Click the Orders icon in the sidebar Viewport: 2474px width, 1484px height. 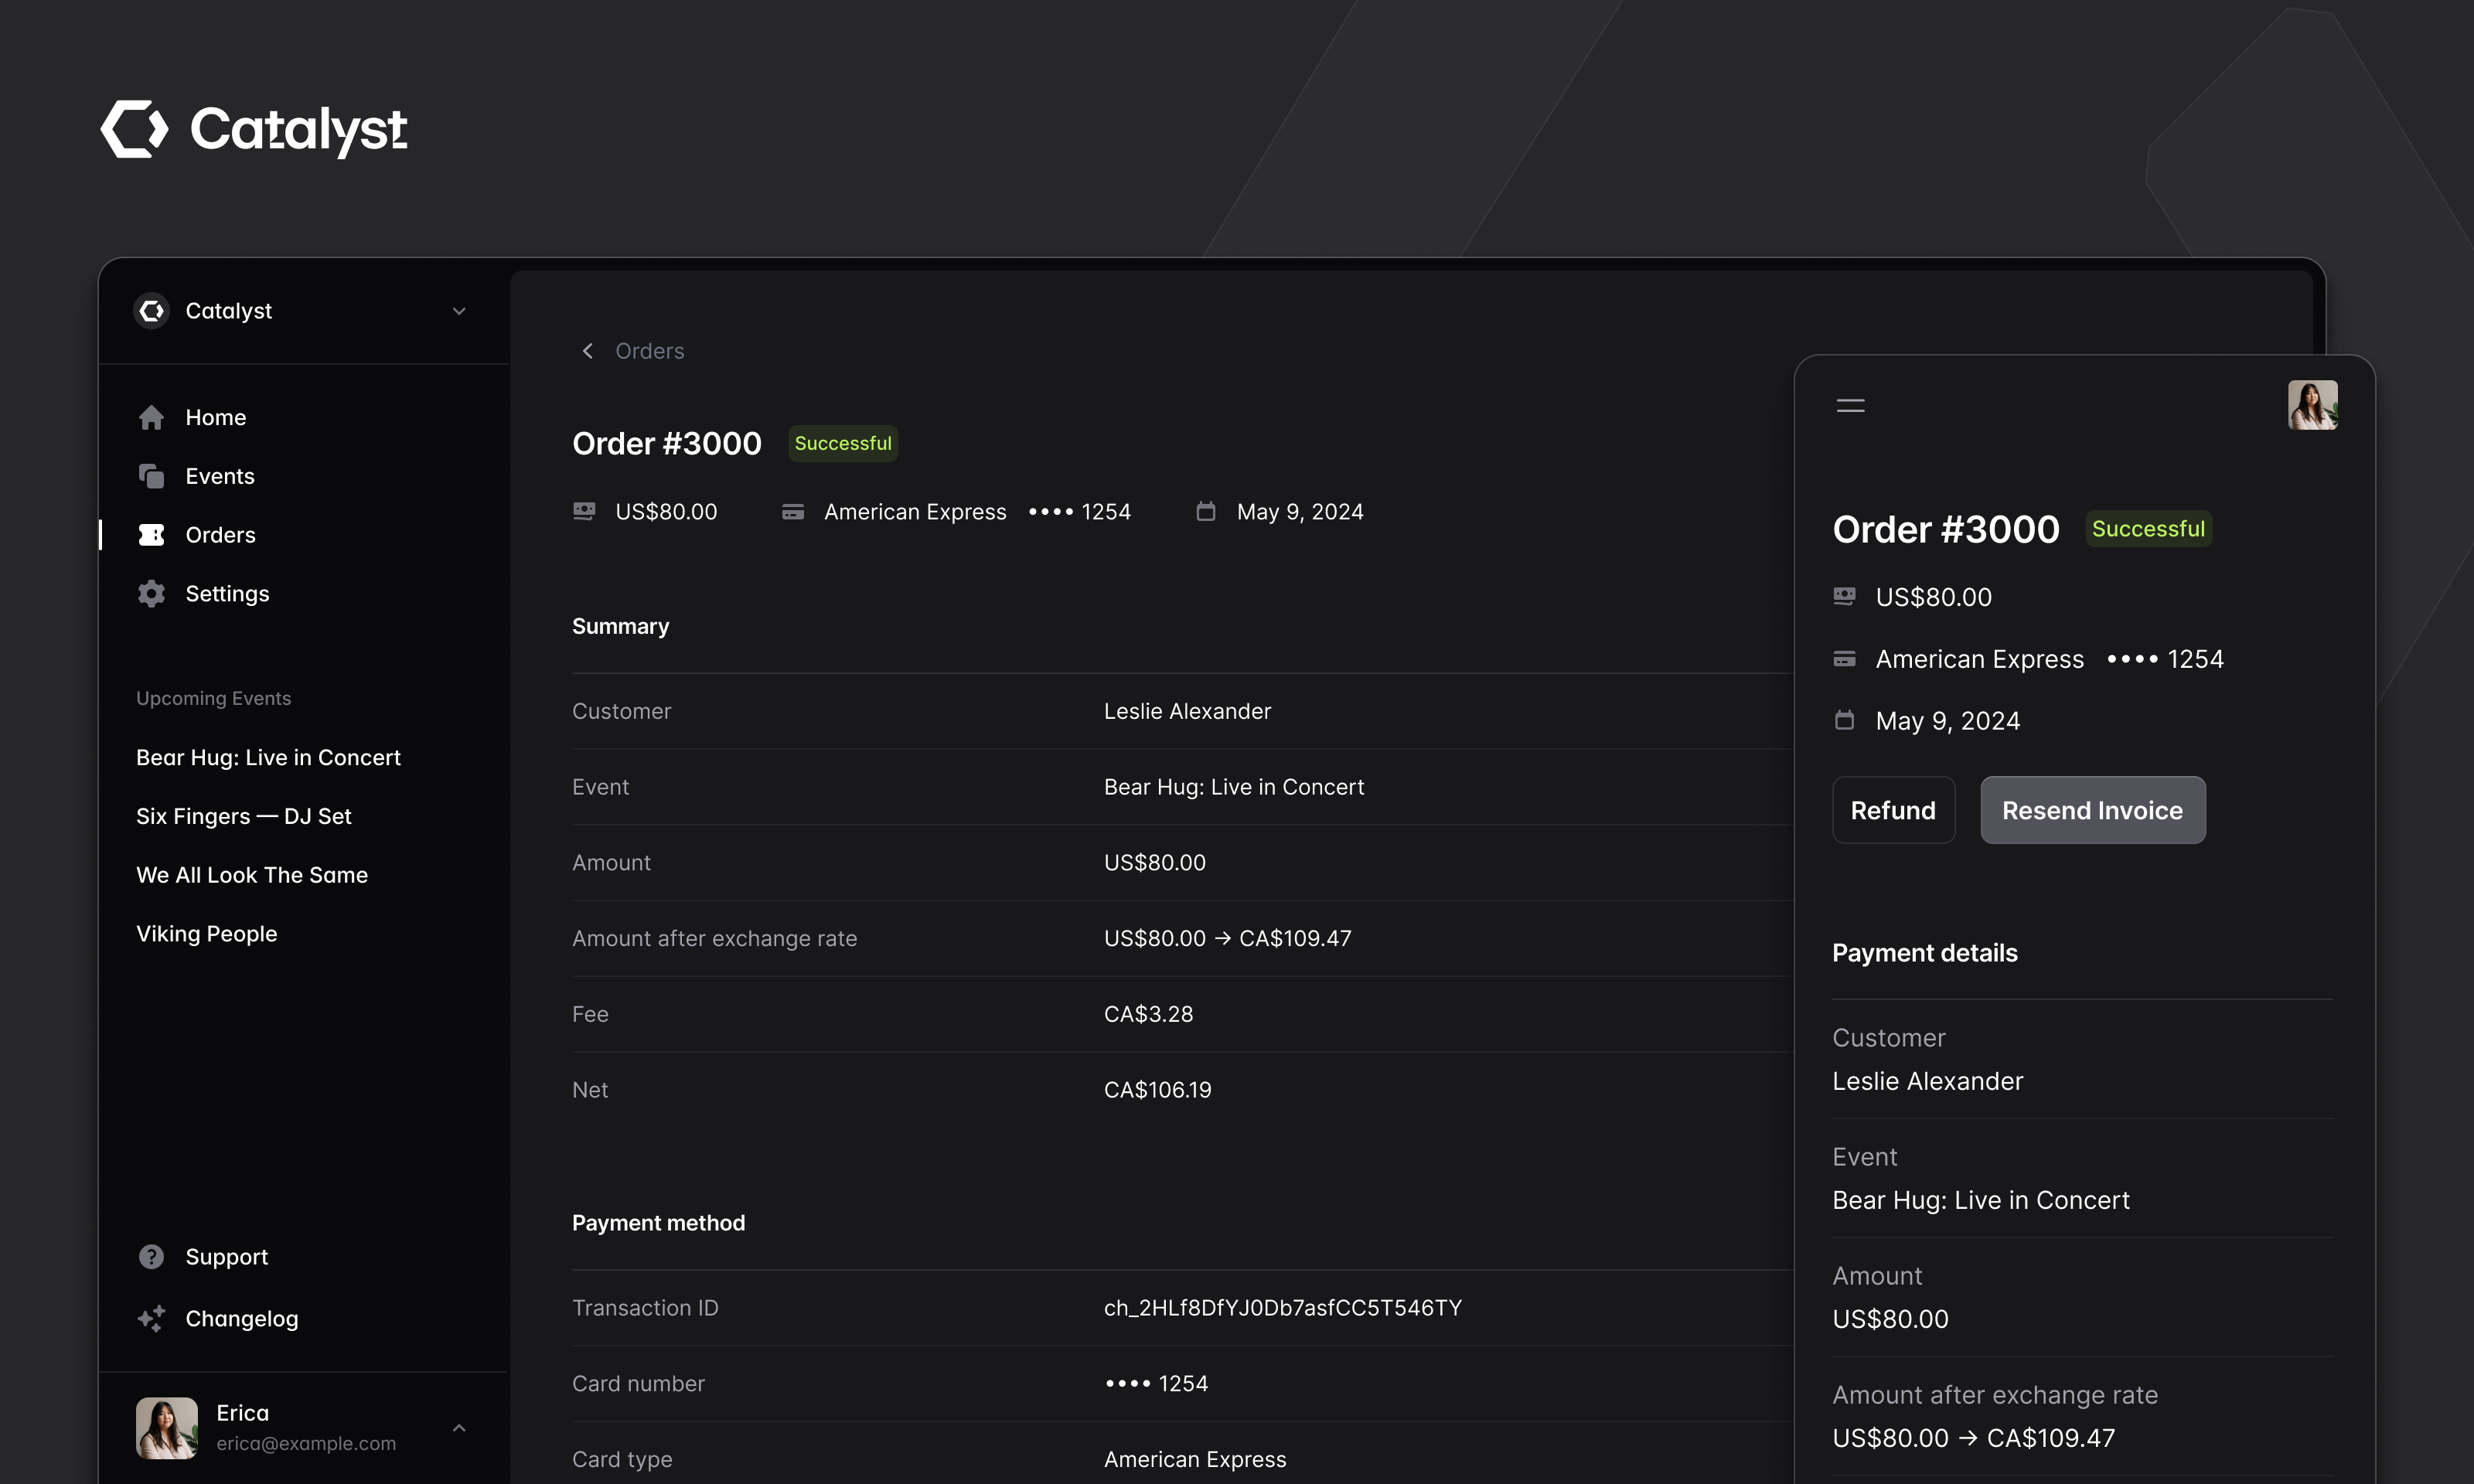click(x=151, y=535)
